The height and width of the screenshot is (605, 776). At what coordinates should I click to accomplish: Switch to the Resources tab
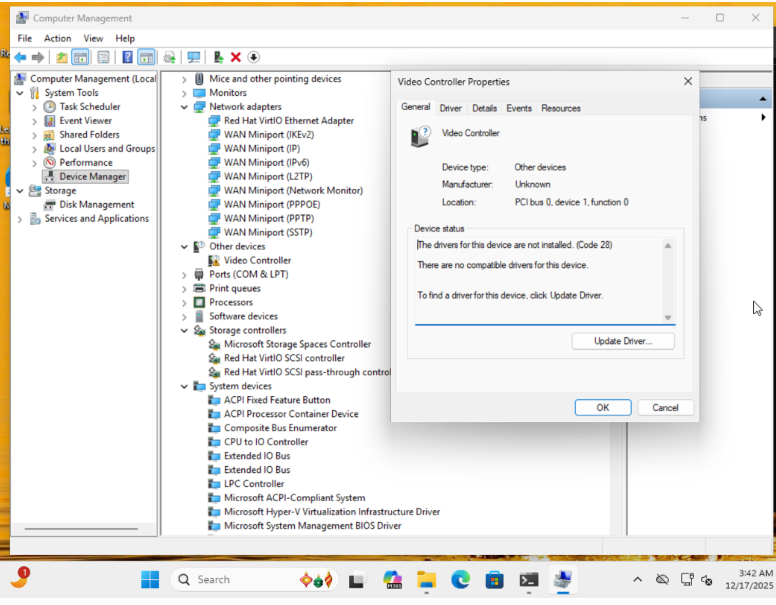click(x=561, y=108)
